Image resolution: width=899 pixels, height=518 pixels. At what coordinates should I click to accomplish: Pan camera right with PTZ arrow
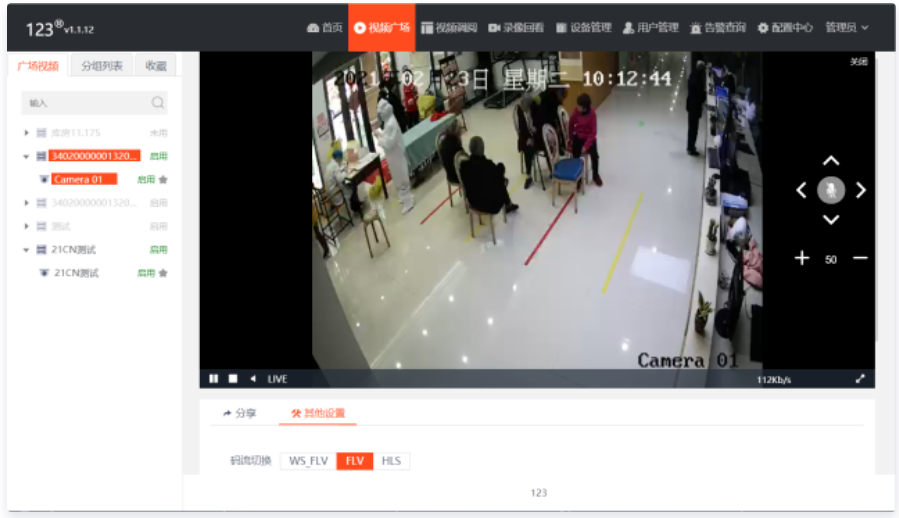[861, 190]
